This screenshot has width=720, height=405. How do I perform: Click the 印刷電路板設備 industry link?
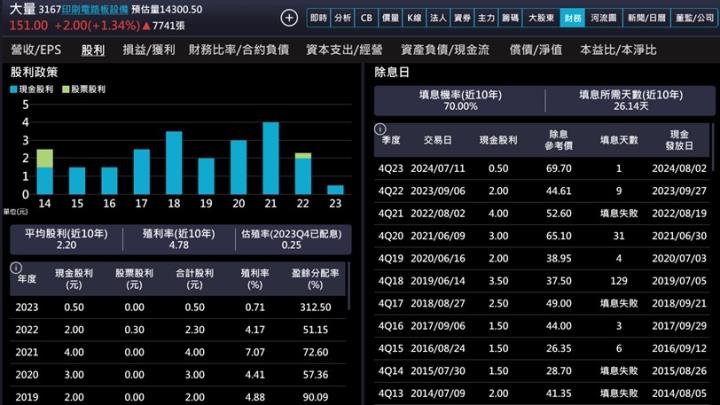pyautogui.click(x=95, y=9)
